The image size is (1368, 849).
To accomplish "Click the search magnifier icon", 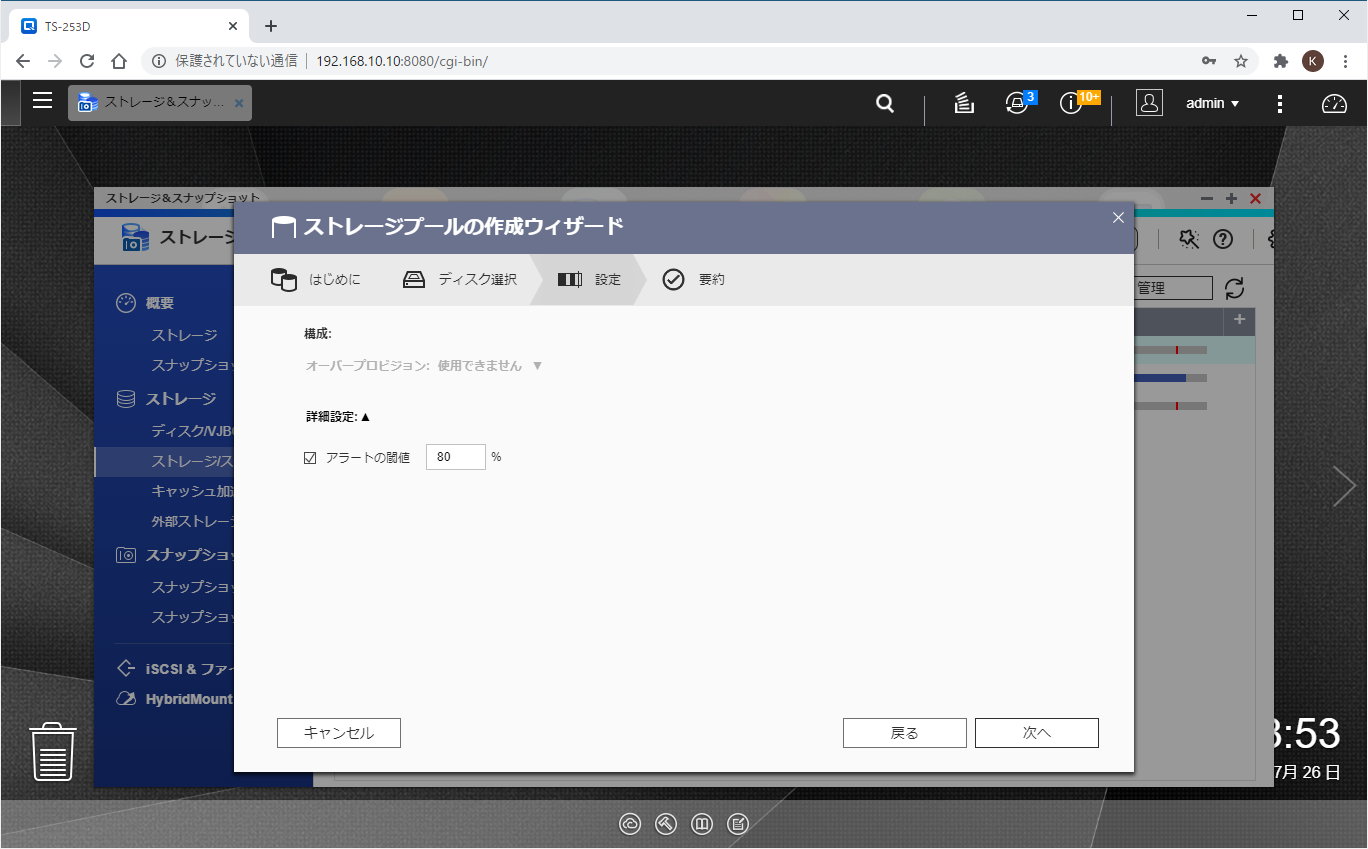I will point(885,103).
